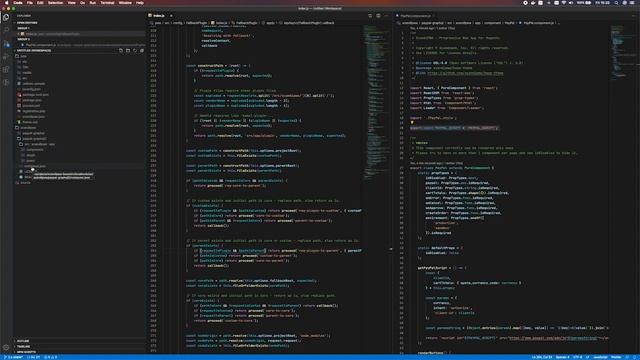
Task: Open the Search view in activity bar
Action: tap(6, 30)
